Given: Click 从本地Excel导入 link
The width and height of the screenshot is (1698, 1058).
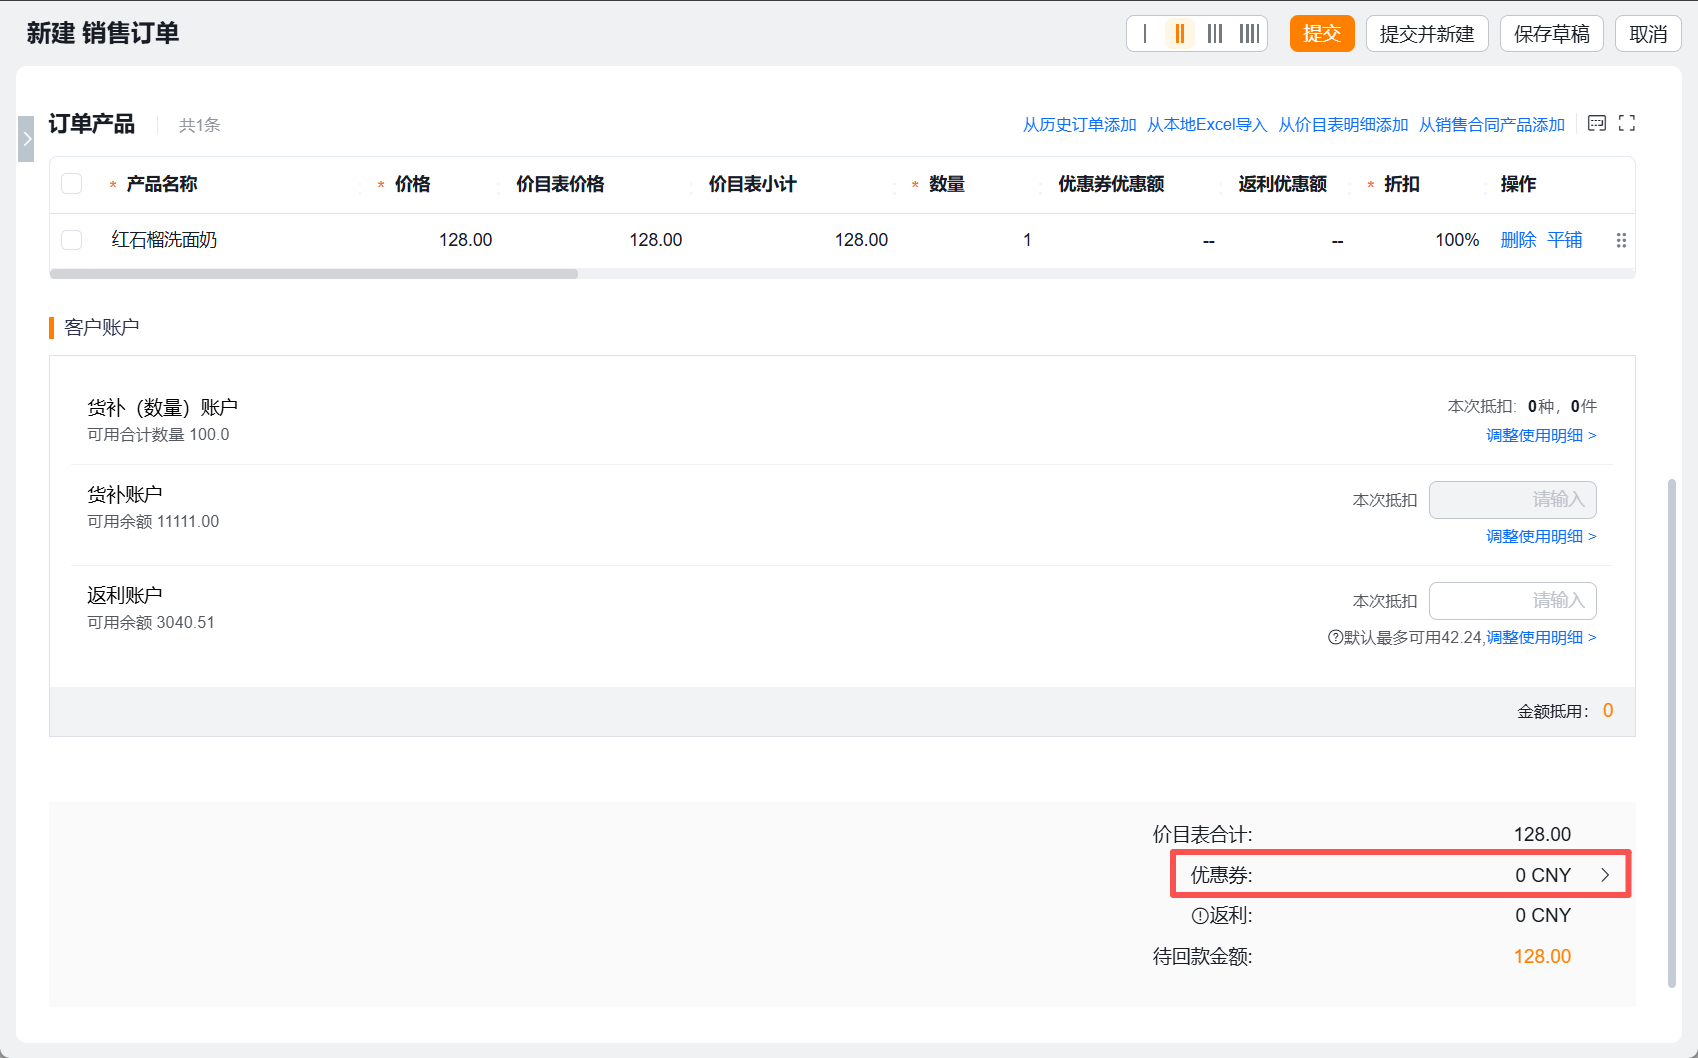Looking at the screenshot, I should point(1207,125).
